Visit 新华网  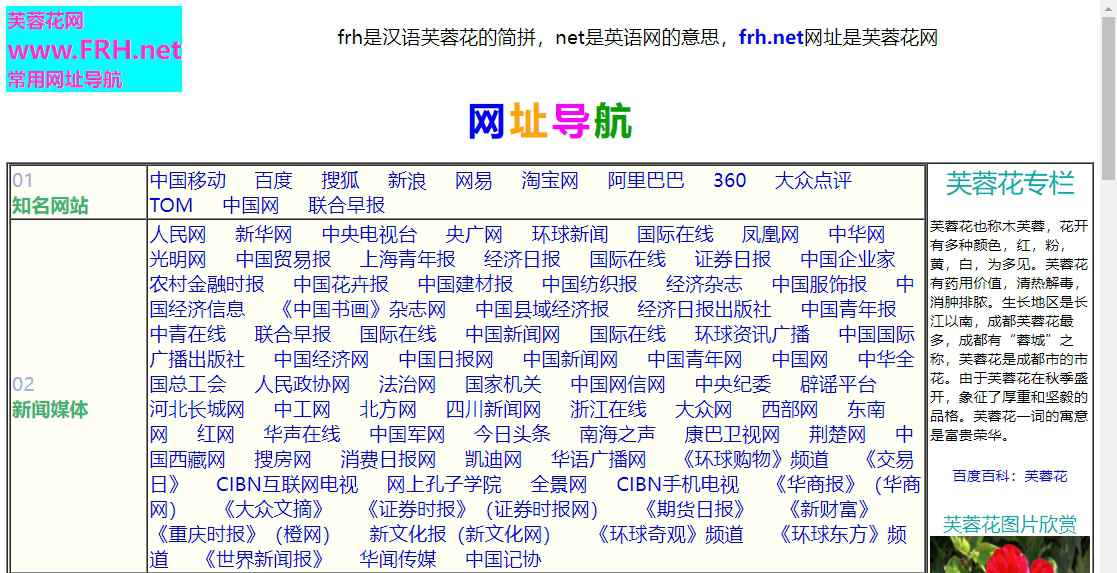(264, 234)
